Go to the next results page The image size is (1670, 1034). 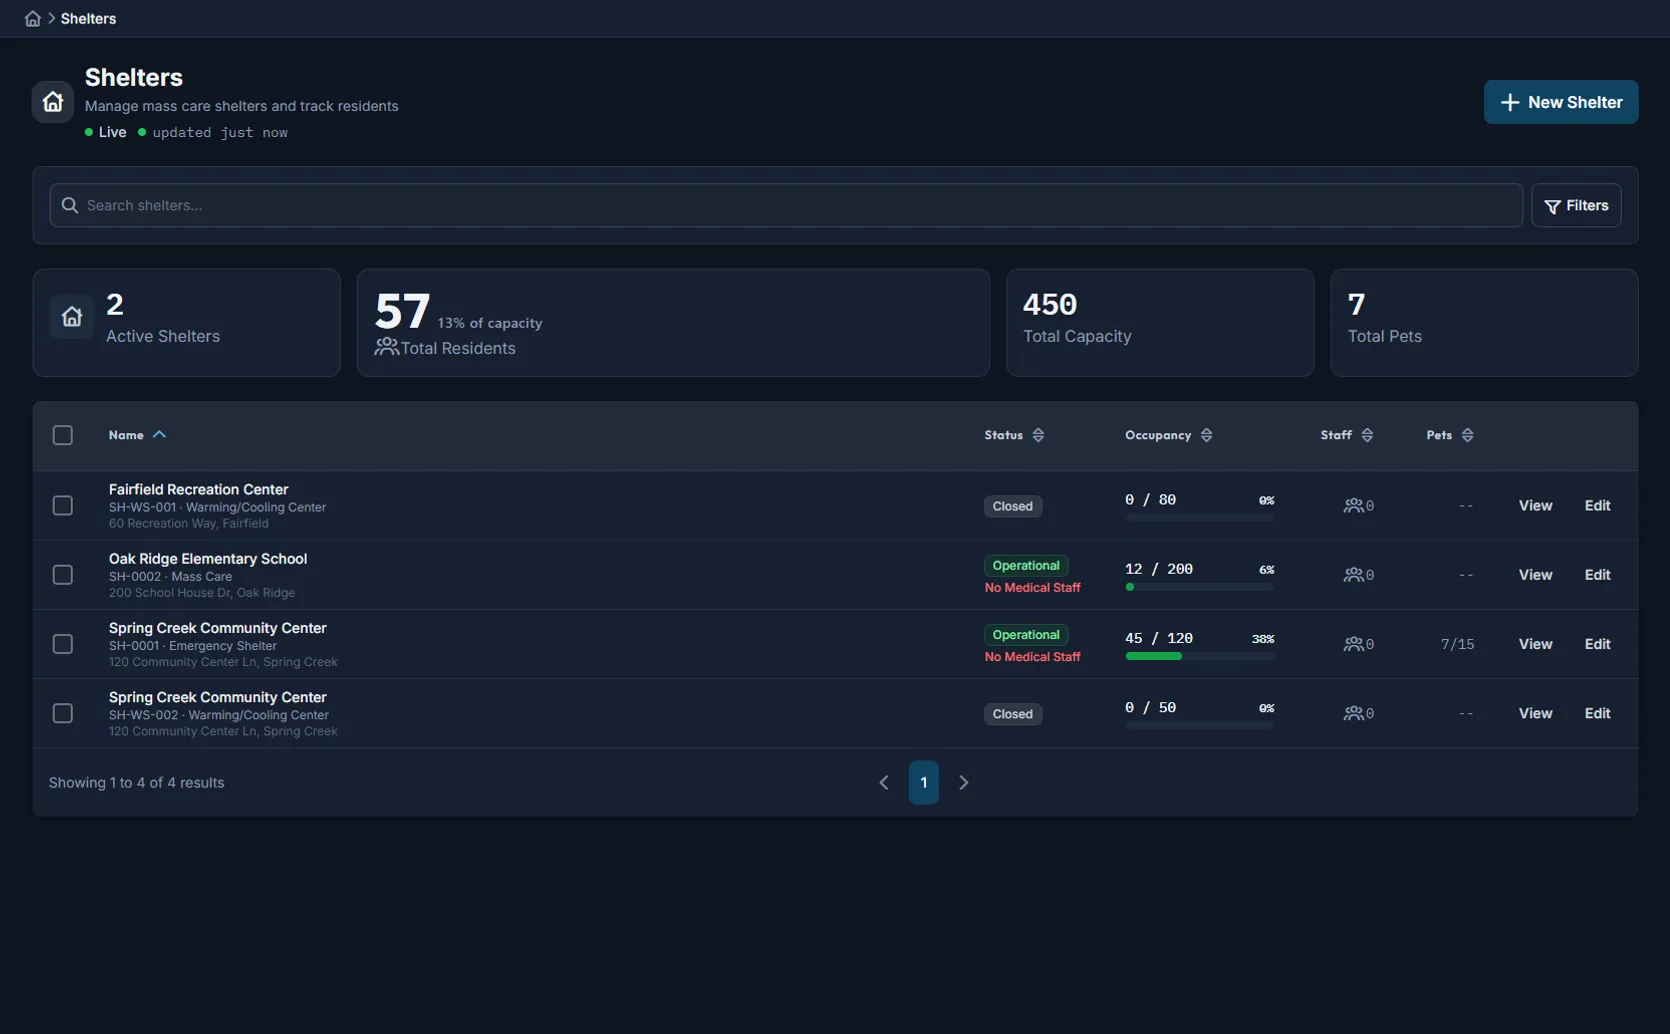coord(964,783)
